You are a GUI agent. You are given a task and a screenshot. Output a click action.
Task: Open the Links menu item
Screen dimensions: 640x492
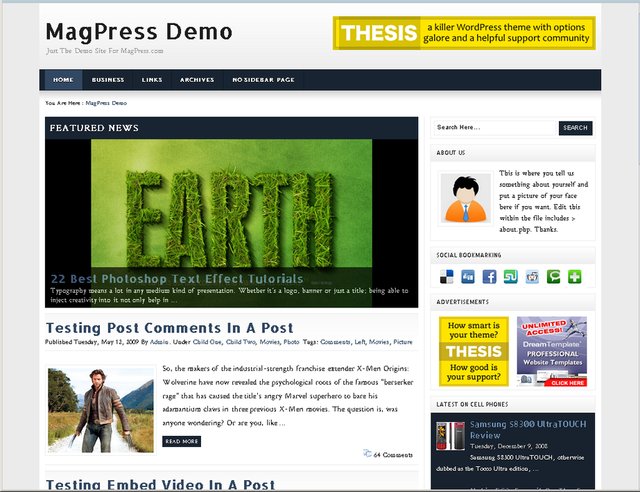coord(152,80)
